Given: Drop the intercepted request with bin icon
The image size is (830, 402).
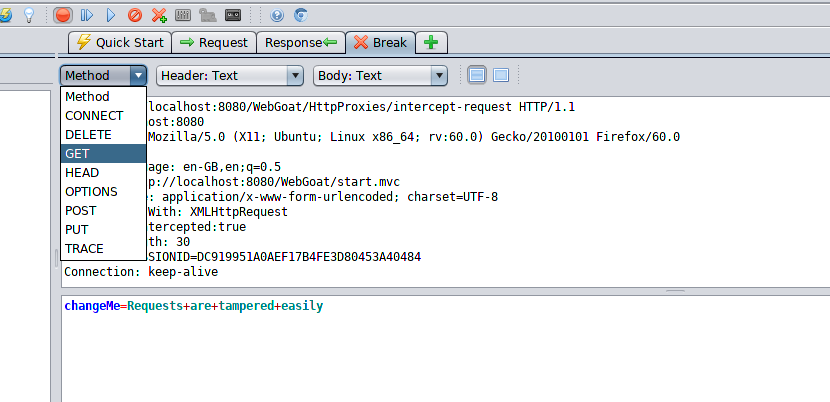Looking at the screenshot, I should click(x=134, y=15).
